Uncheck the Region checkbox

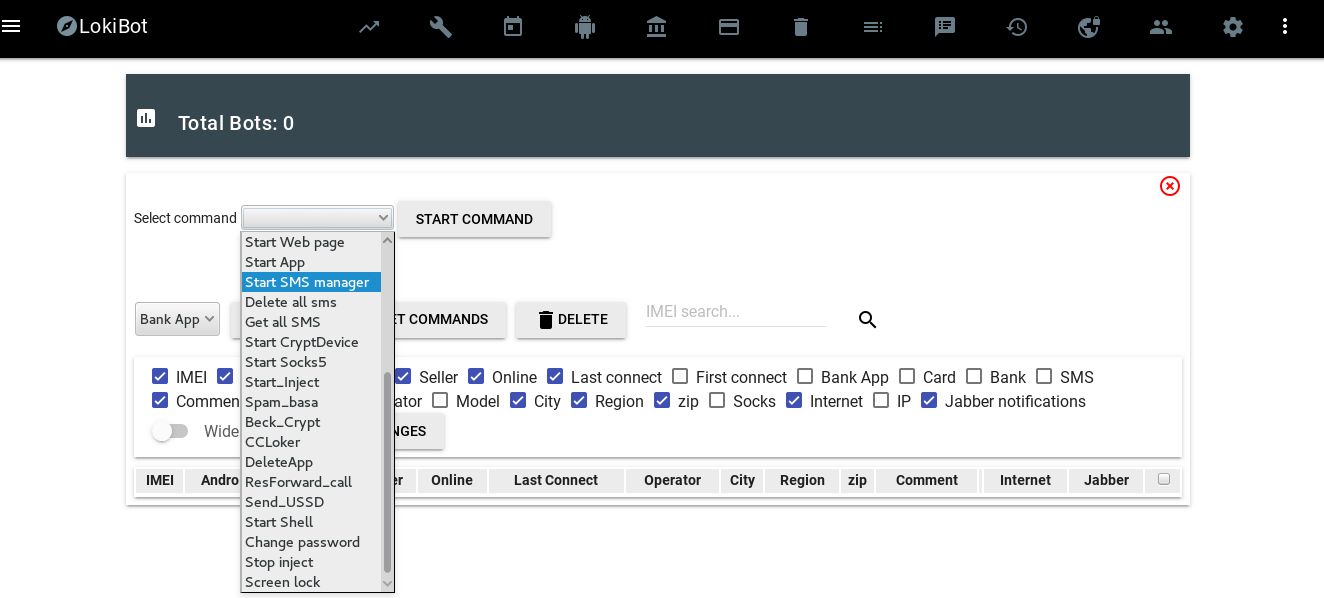[579, 401]
